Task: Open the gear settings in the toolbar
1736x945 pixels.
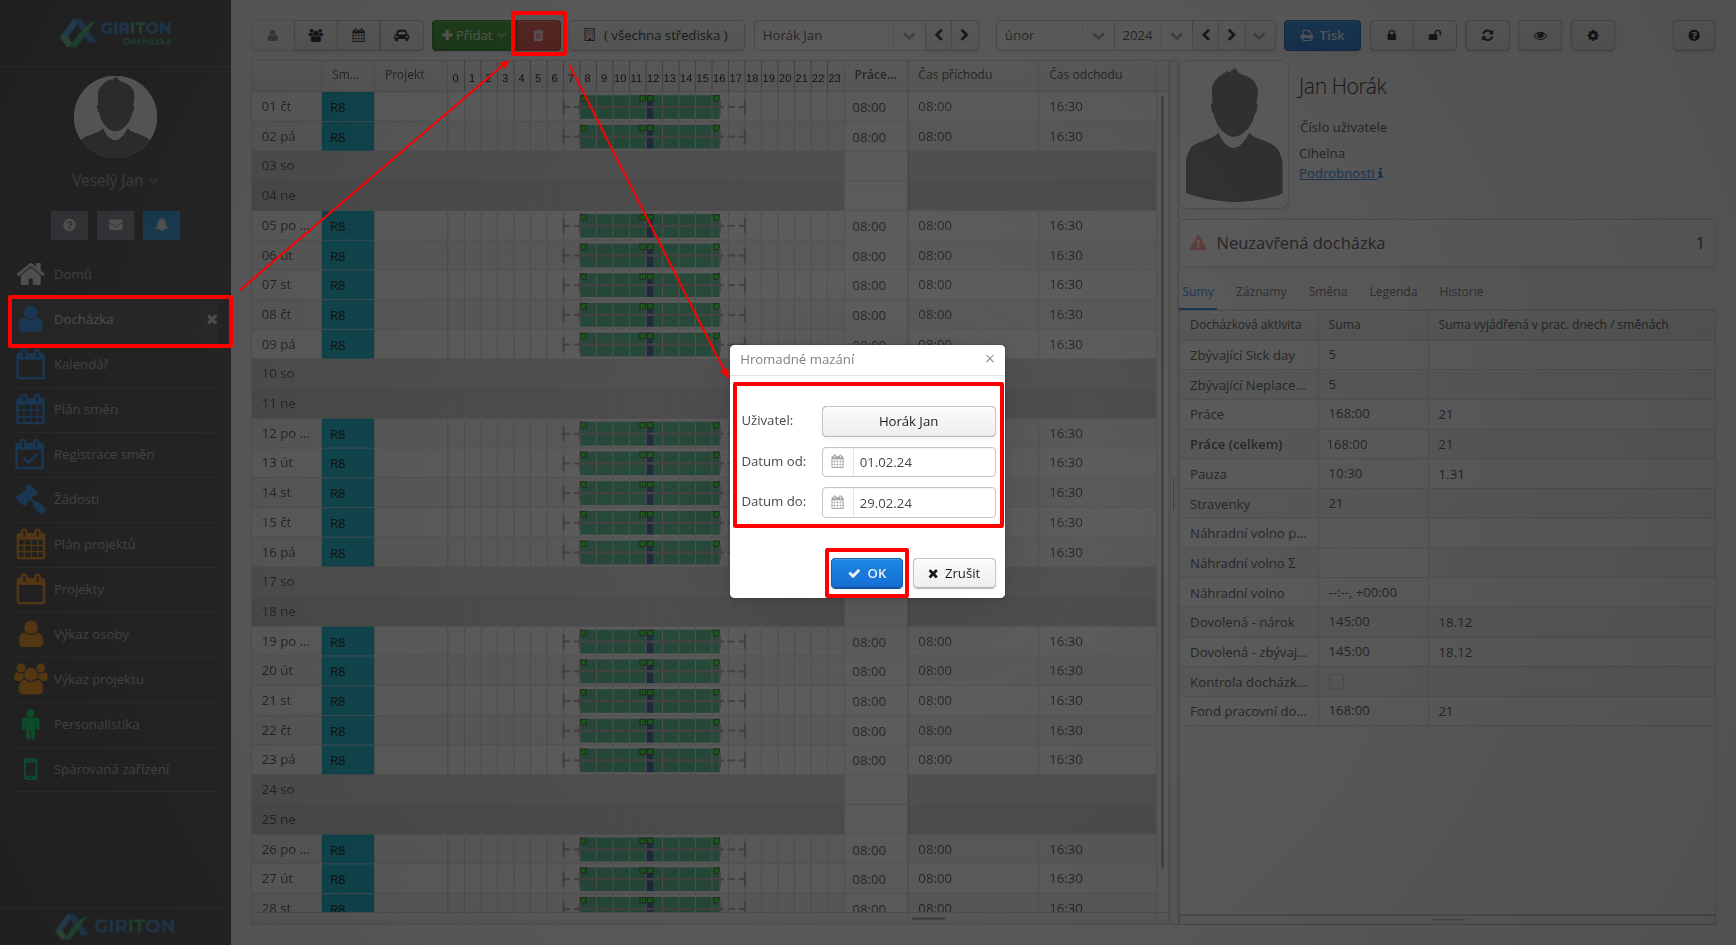Action: click(1593, 36)
